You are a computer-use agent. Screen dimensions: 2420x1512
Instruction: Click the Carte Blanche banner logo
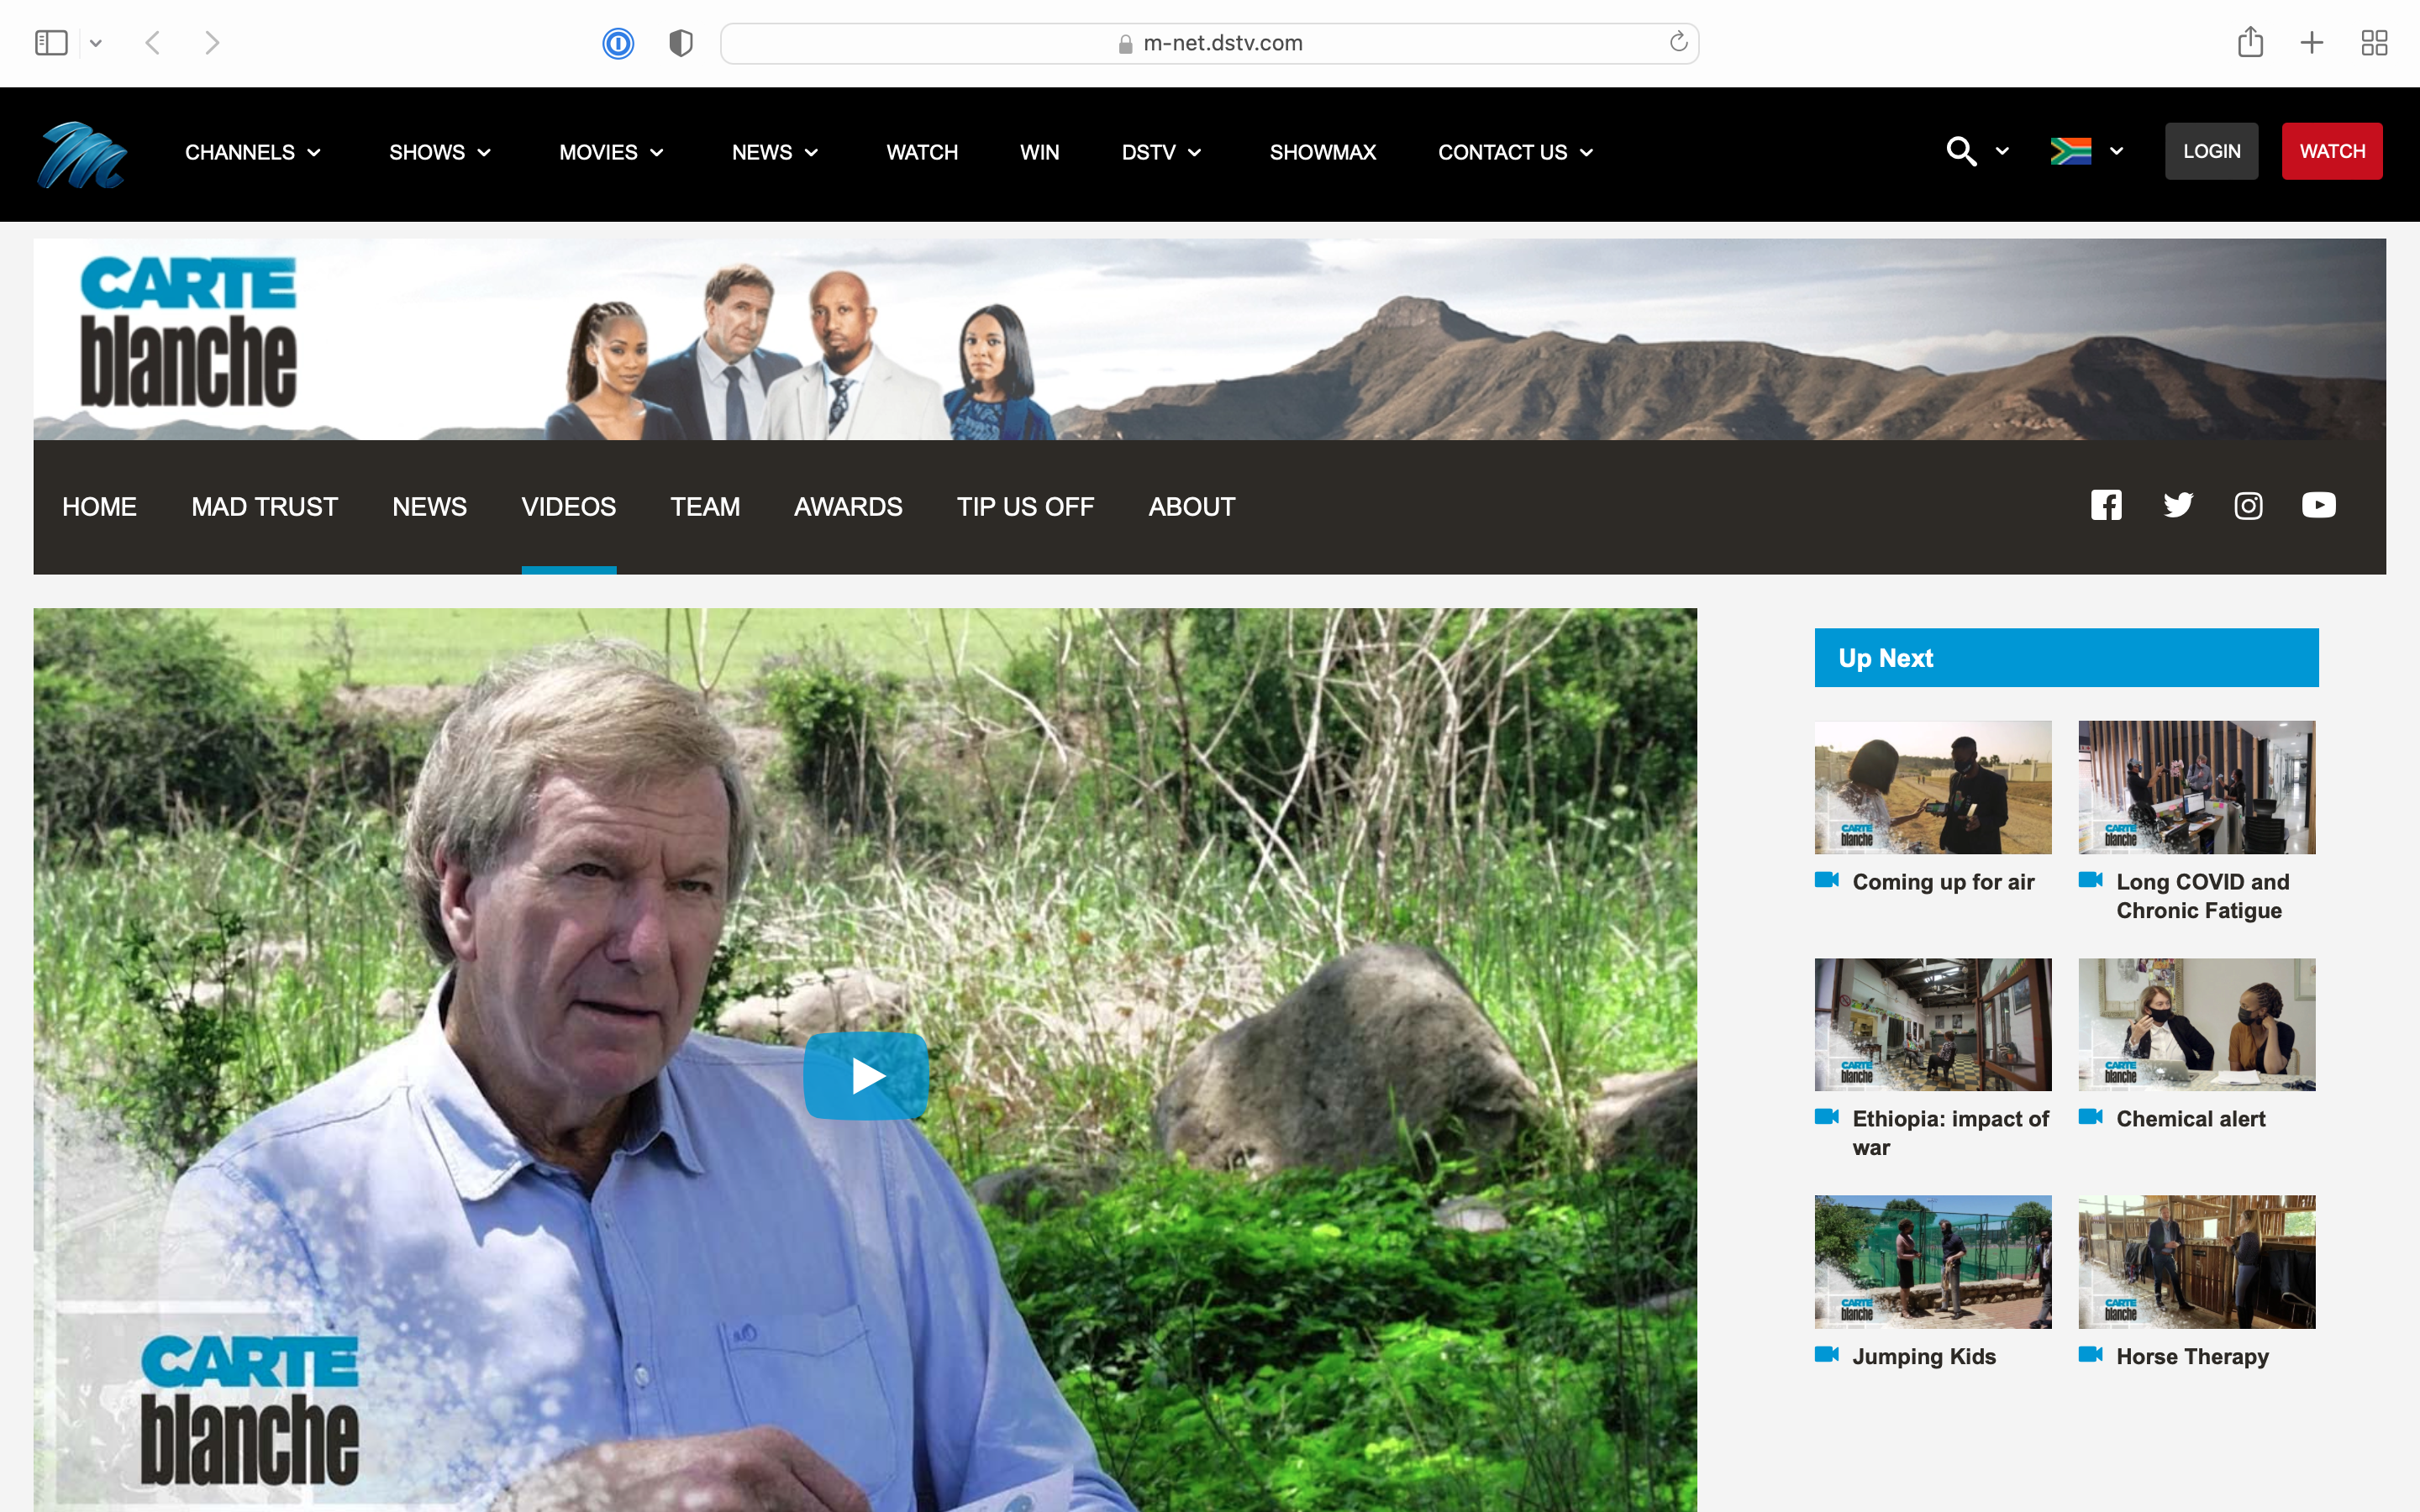point(188,331)
